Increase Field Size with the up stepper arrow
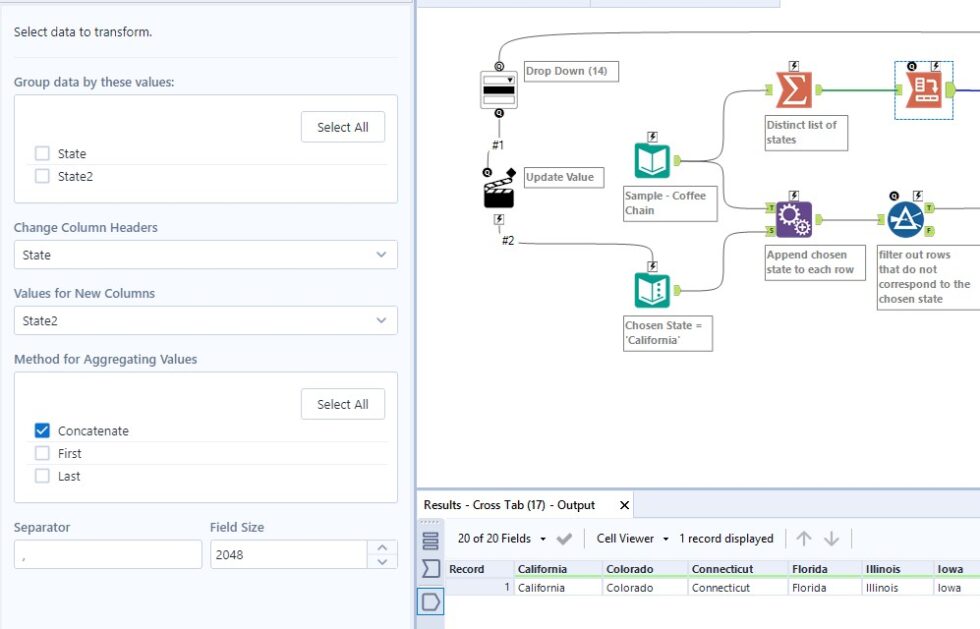The width and height of the screenshot is (980, 629). 382,548
